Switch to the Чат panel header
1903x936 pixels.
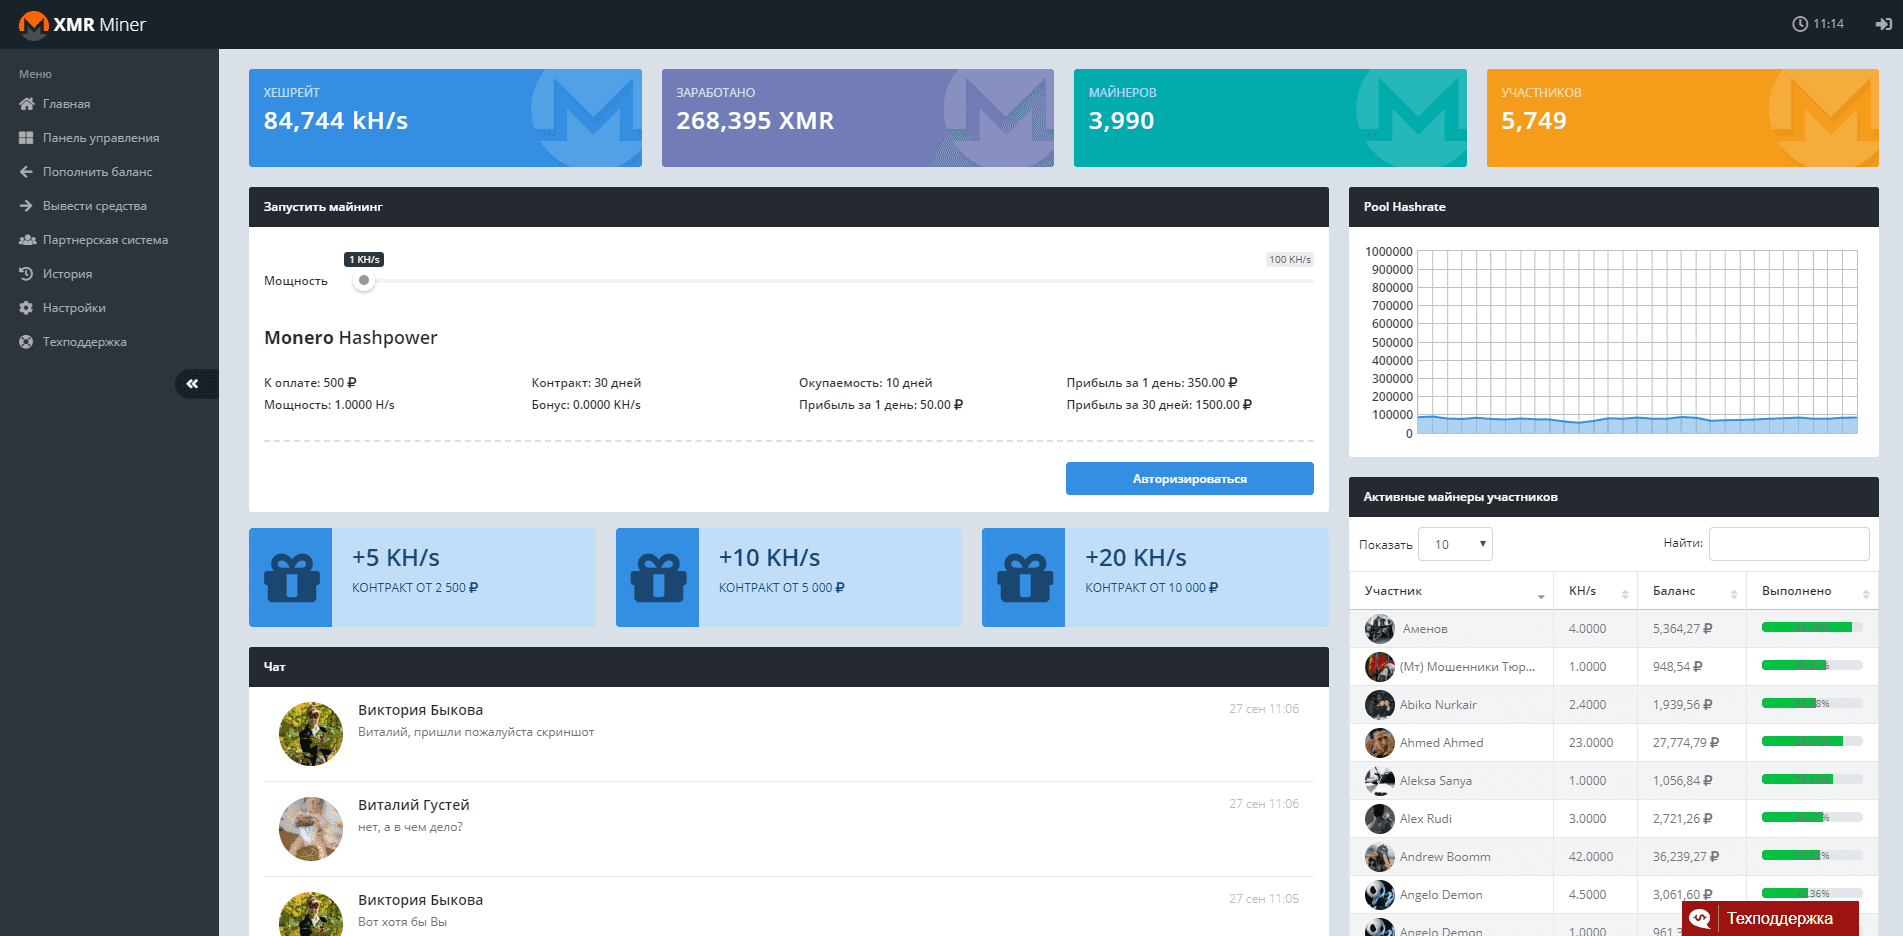tap(274, 667)
